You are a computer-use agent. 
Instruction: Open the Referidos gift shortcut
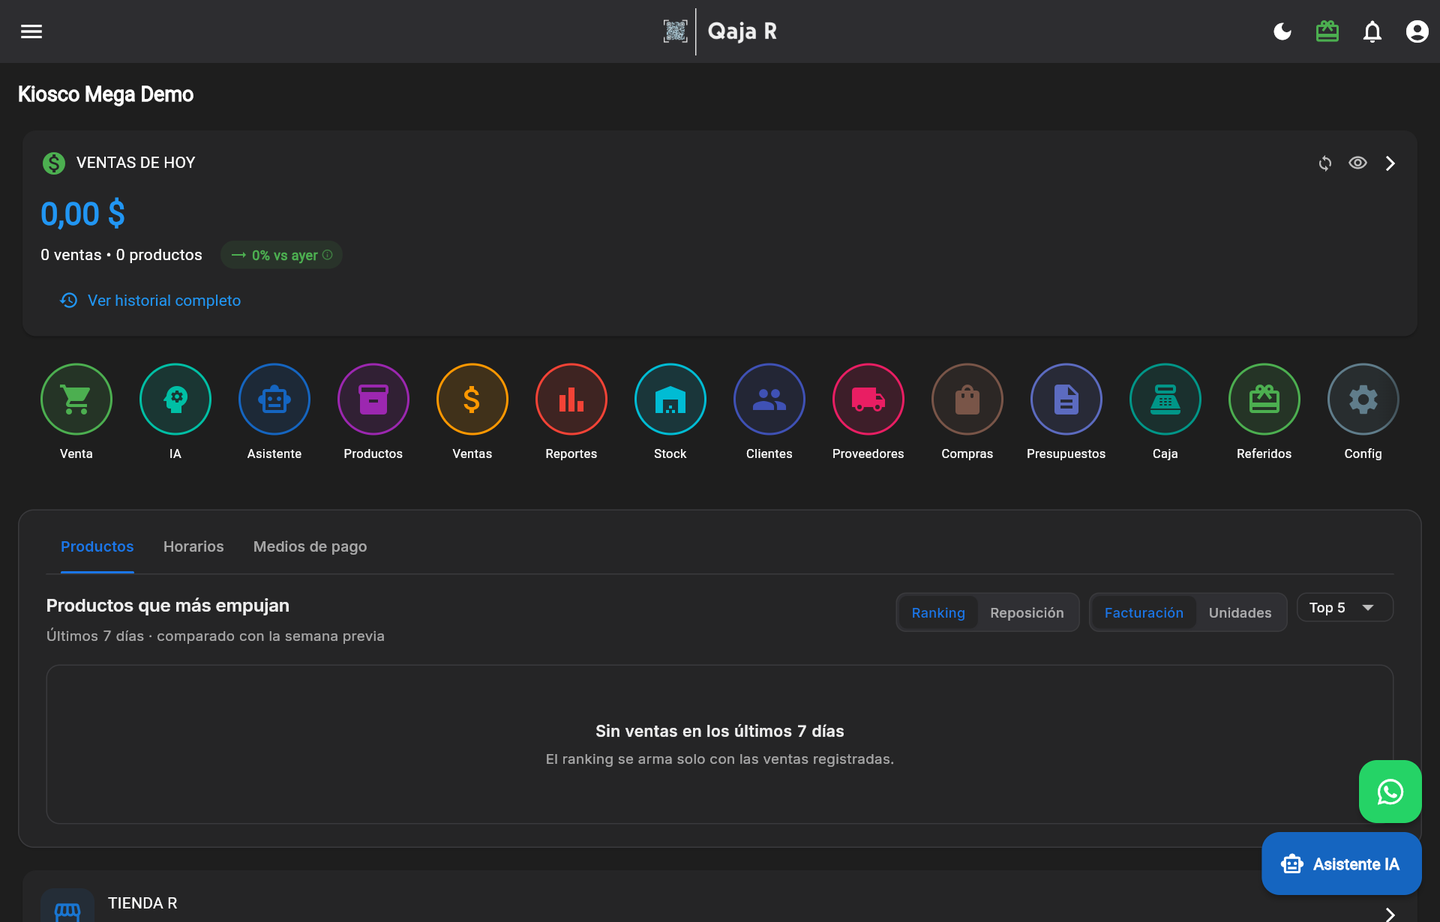pyautogui.click(x=1264, y=399)
